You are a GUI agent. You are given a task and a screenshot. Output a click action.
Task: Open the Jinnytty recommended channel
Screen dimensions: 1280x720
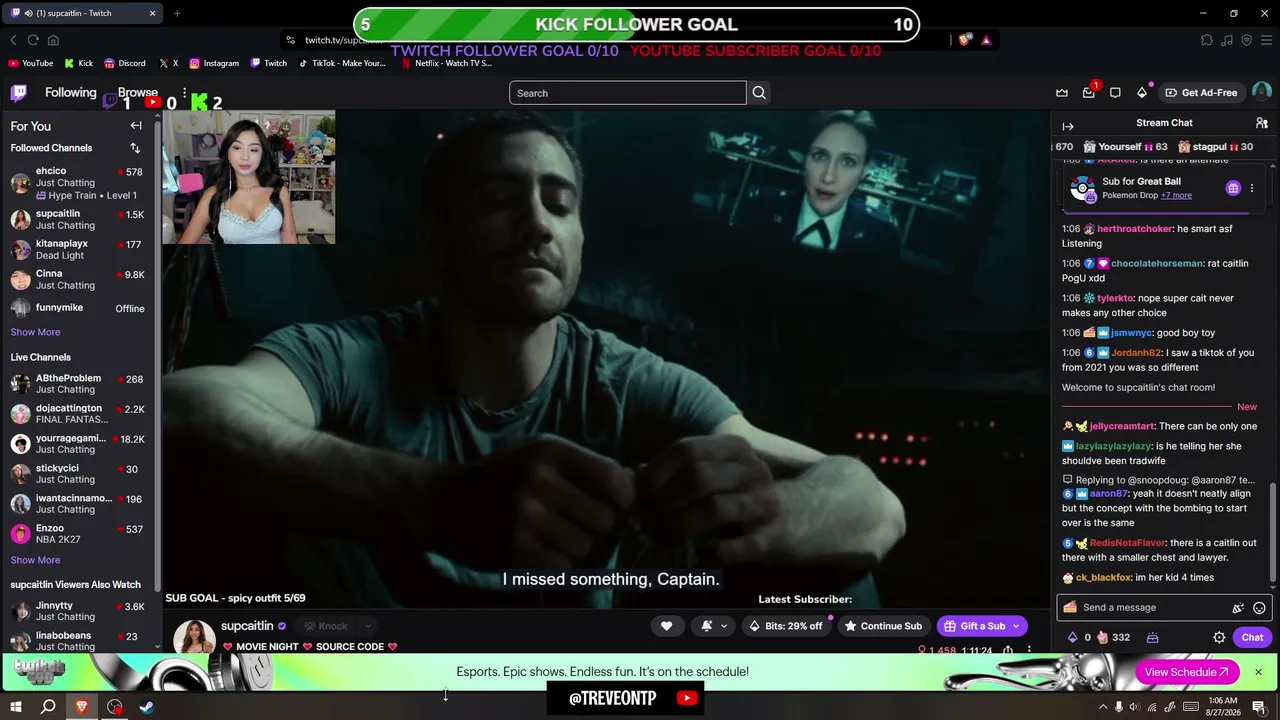pos(78,611)
